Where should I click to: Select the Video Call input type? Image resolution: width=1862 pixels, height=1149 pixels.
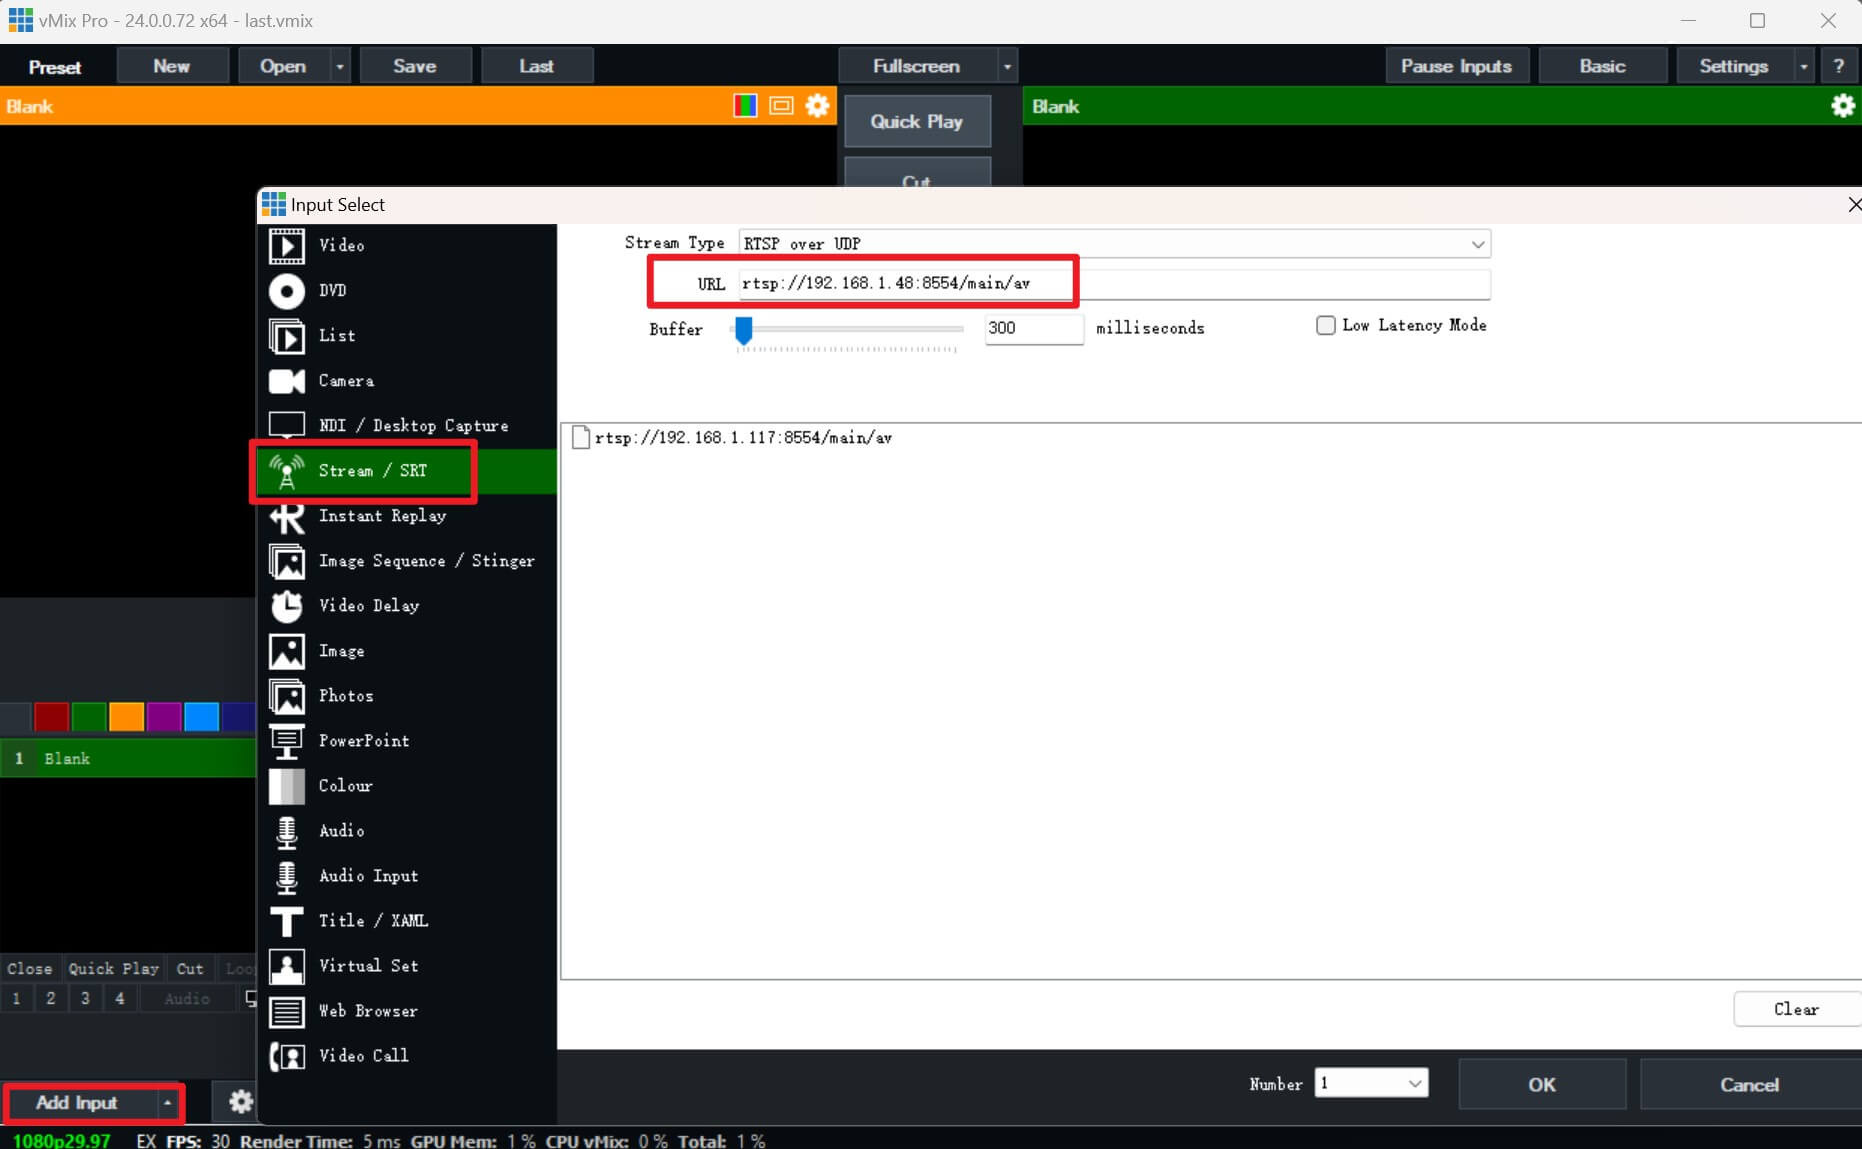(x=363, y=1056)
